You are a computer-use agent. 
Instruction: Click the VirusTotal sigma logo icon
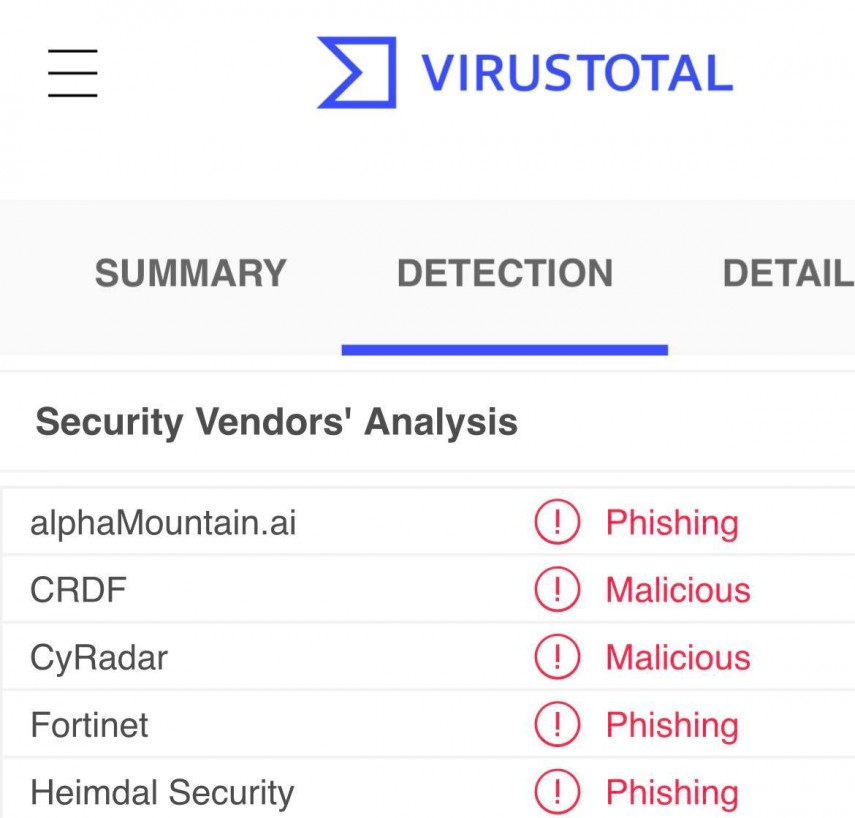pos(357,73)
